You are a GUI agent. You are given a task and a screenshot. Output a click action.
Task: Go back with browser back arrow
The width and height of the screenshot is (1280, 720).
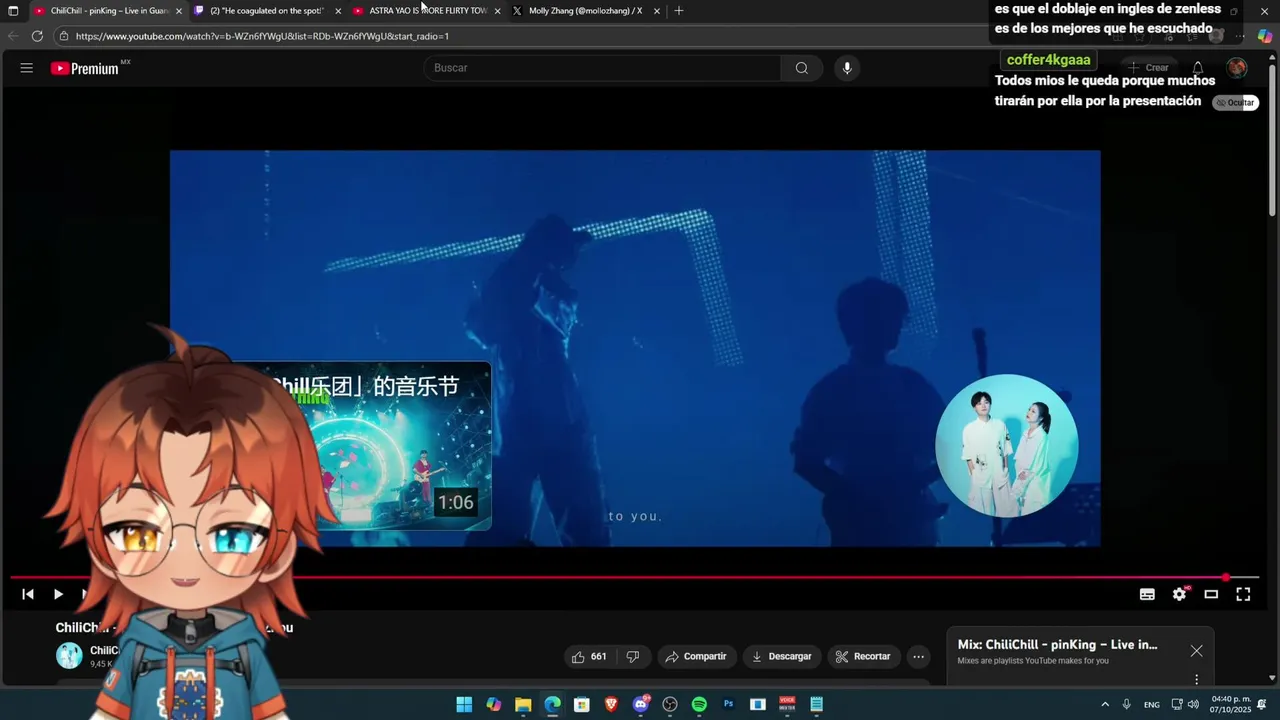point(13,36)
